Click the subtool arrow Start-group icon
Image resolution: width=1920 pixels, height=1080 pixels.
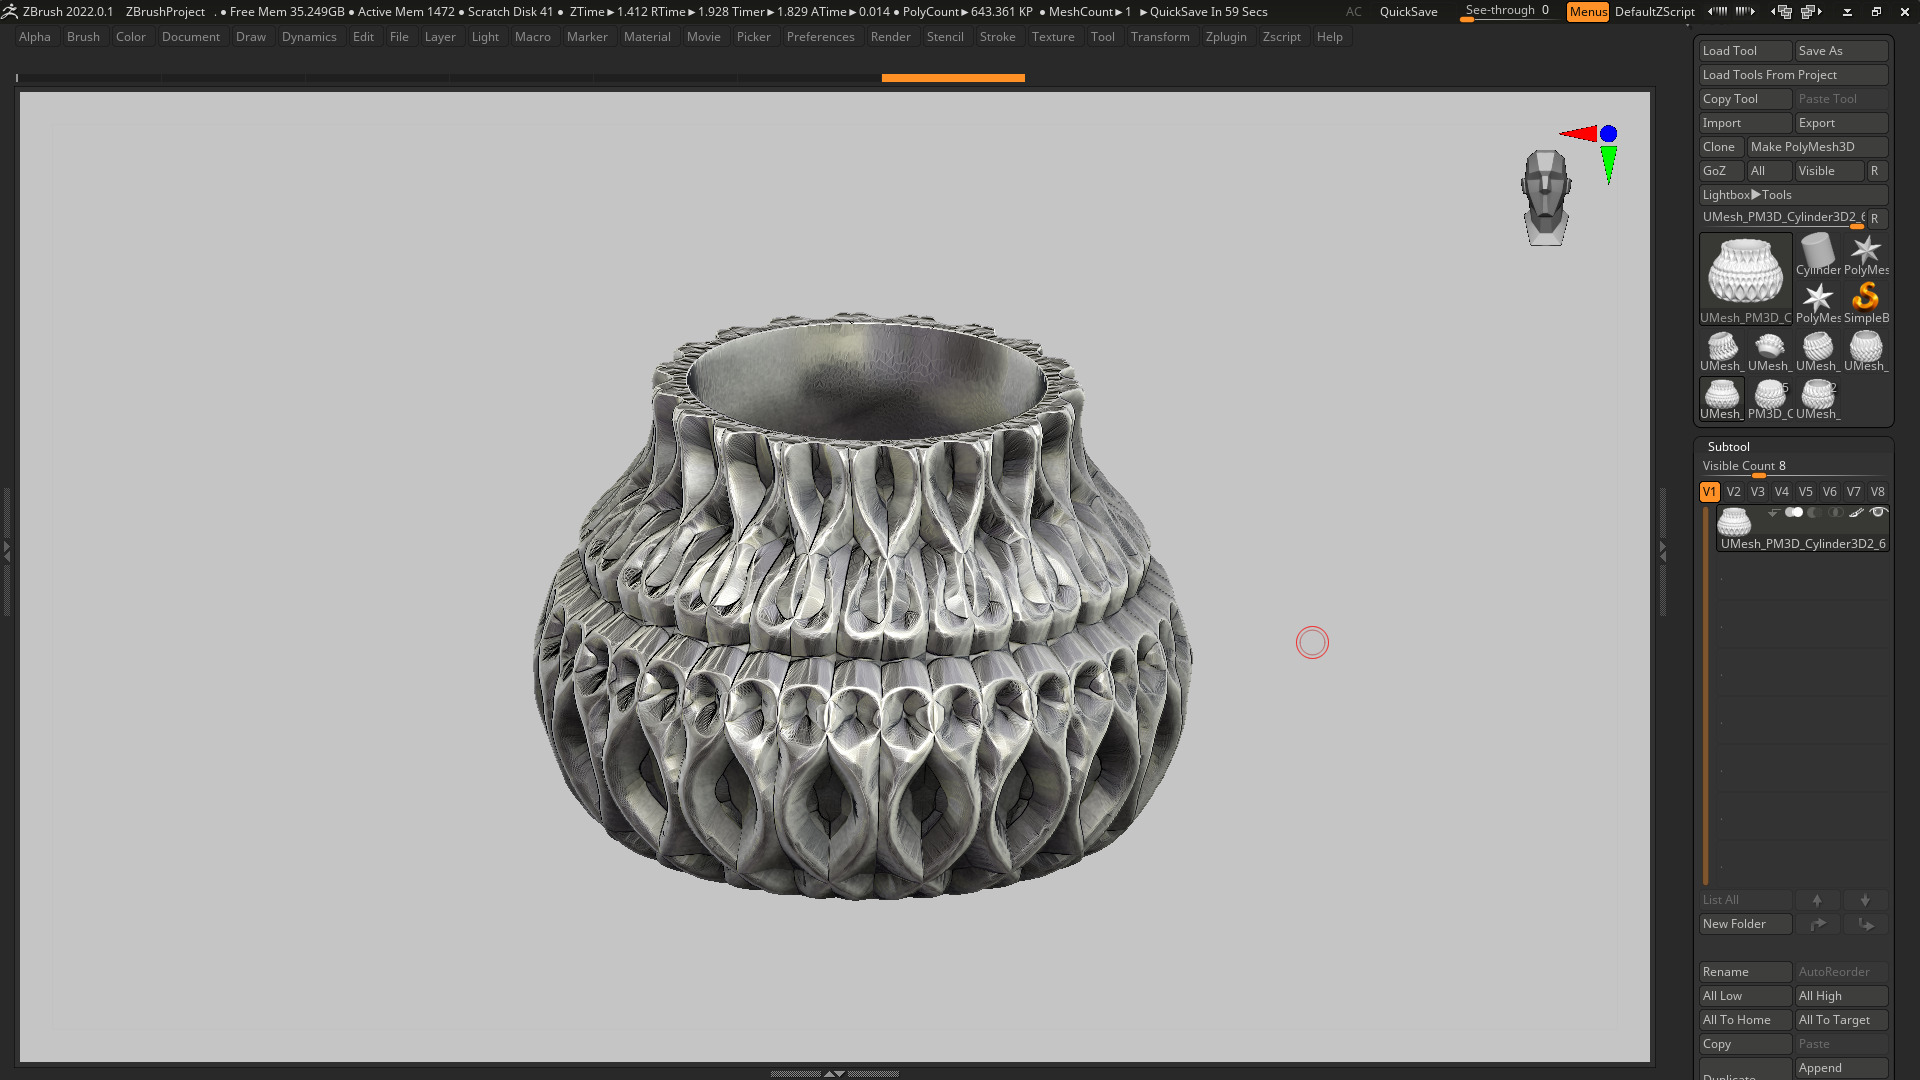tap(1774, 512)
